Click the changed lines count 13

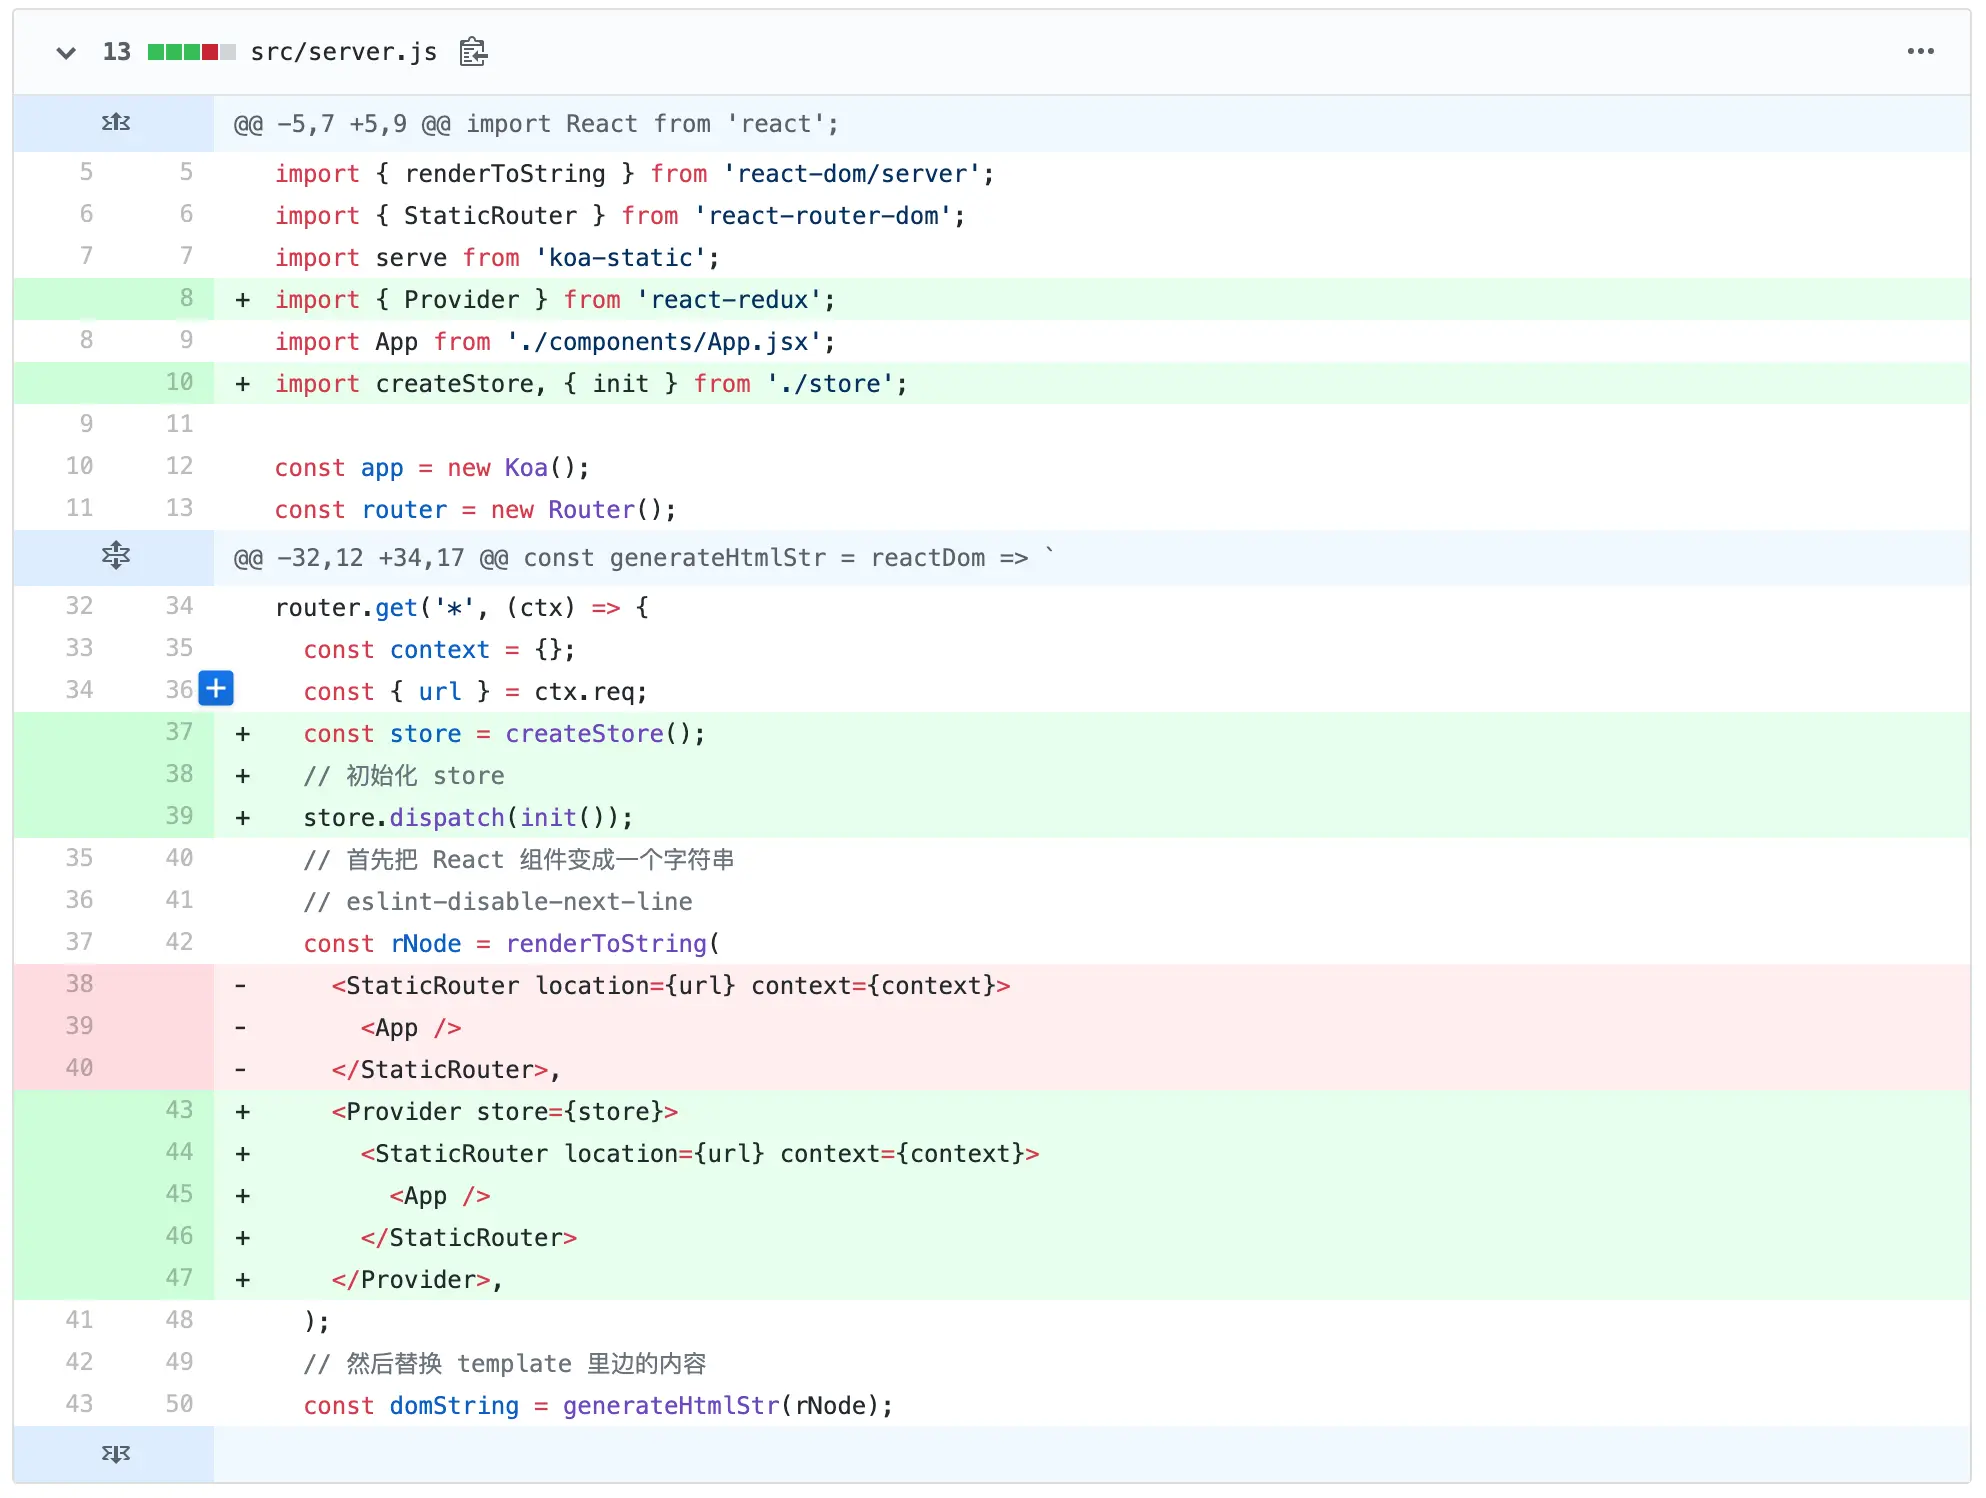pos(116,52)
